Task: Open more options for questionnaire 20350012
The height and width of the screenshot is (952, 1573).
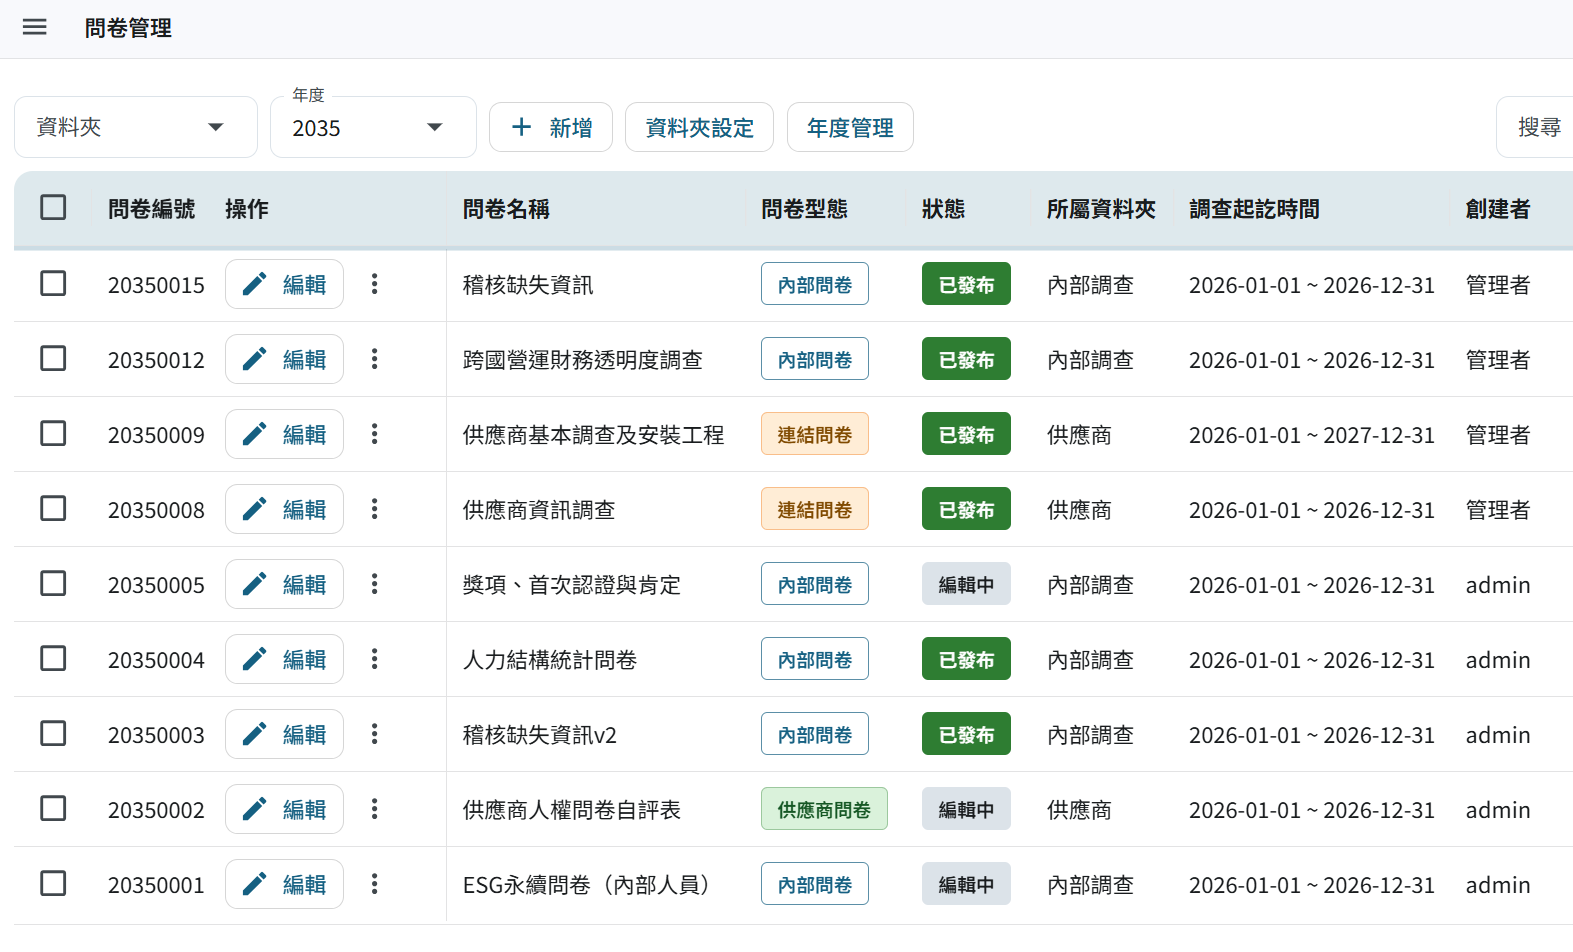Action: point(374,359)
